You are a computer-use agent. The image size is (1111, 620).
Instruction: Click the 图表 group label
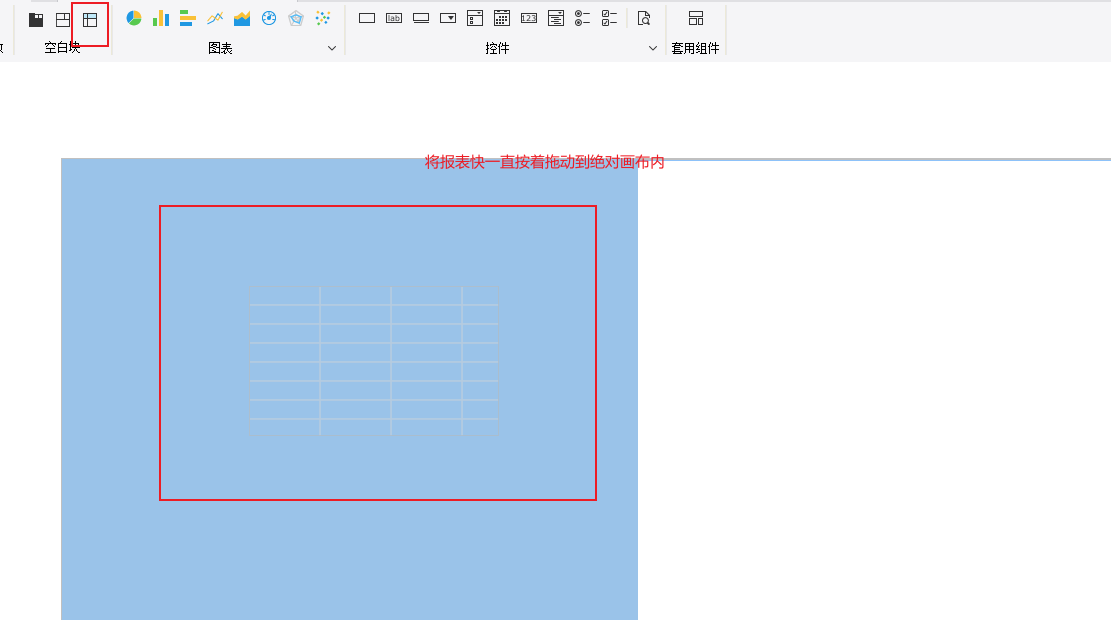click(x=220, y=48)
